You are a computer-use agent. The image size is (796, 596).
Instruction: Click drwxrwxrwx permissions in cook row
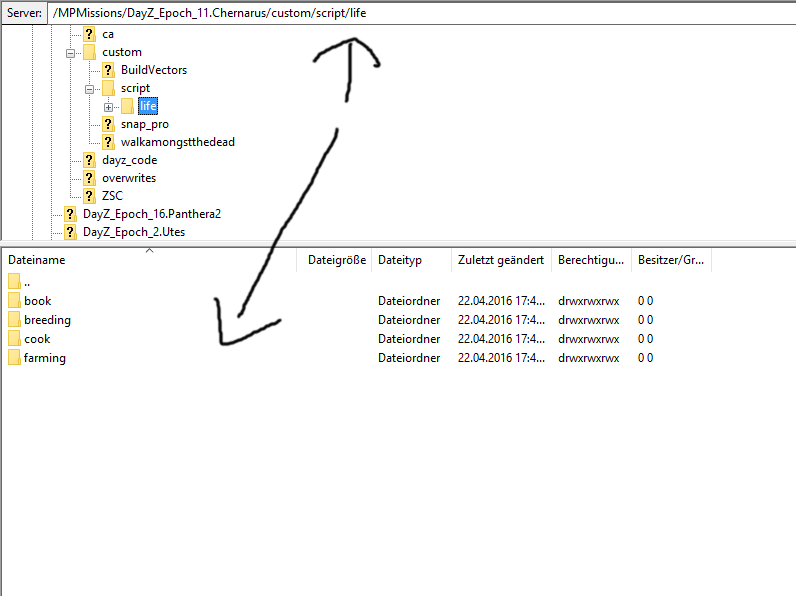(x=589, y=339)
